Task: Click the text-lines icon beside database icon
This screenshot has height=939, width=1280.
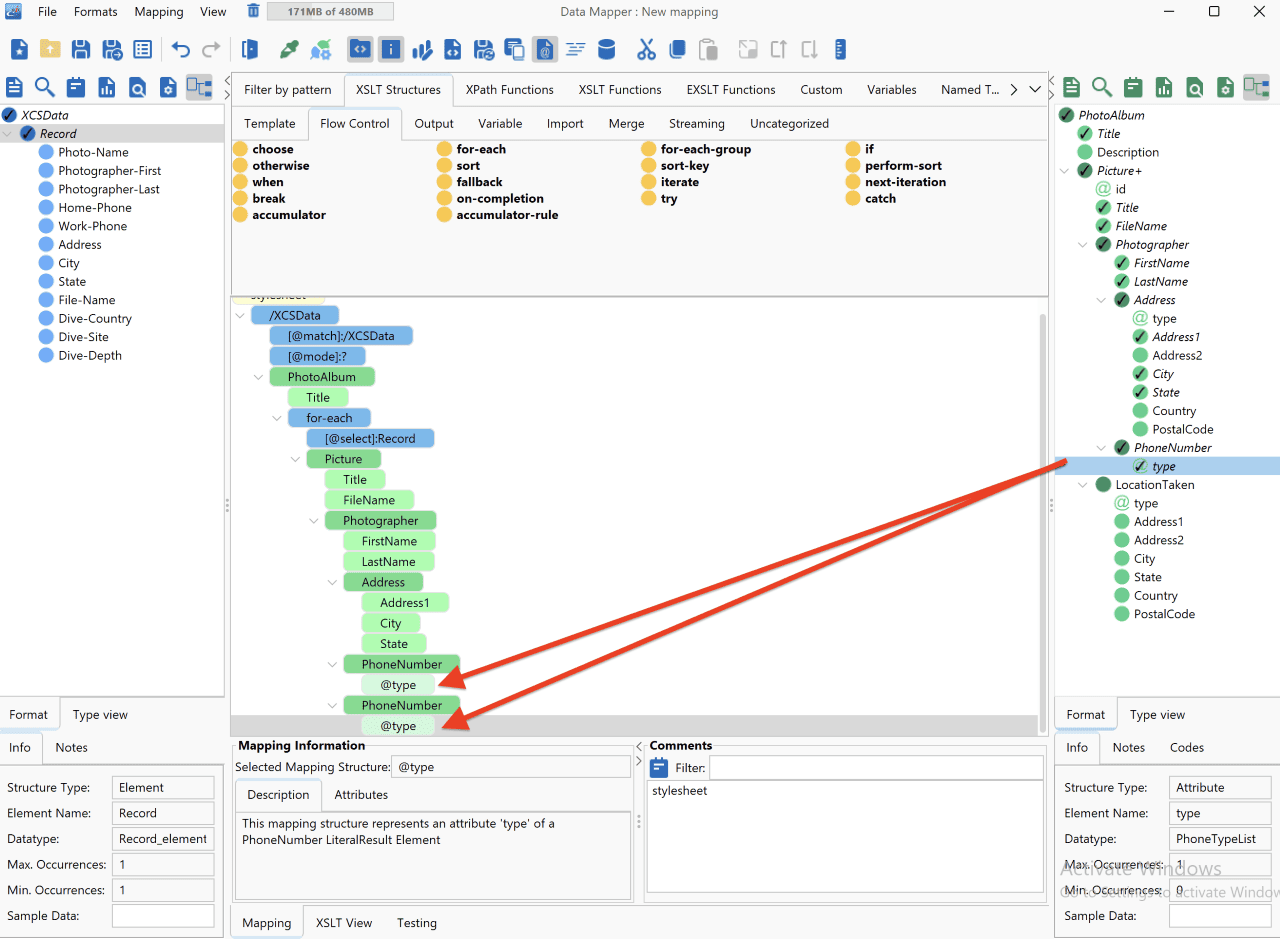Action: tap(575, 49)
